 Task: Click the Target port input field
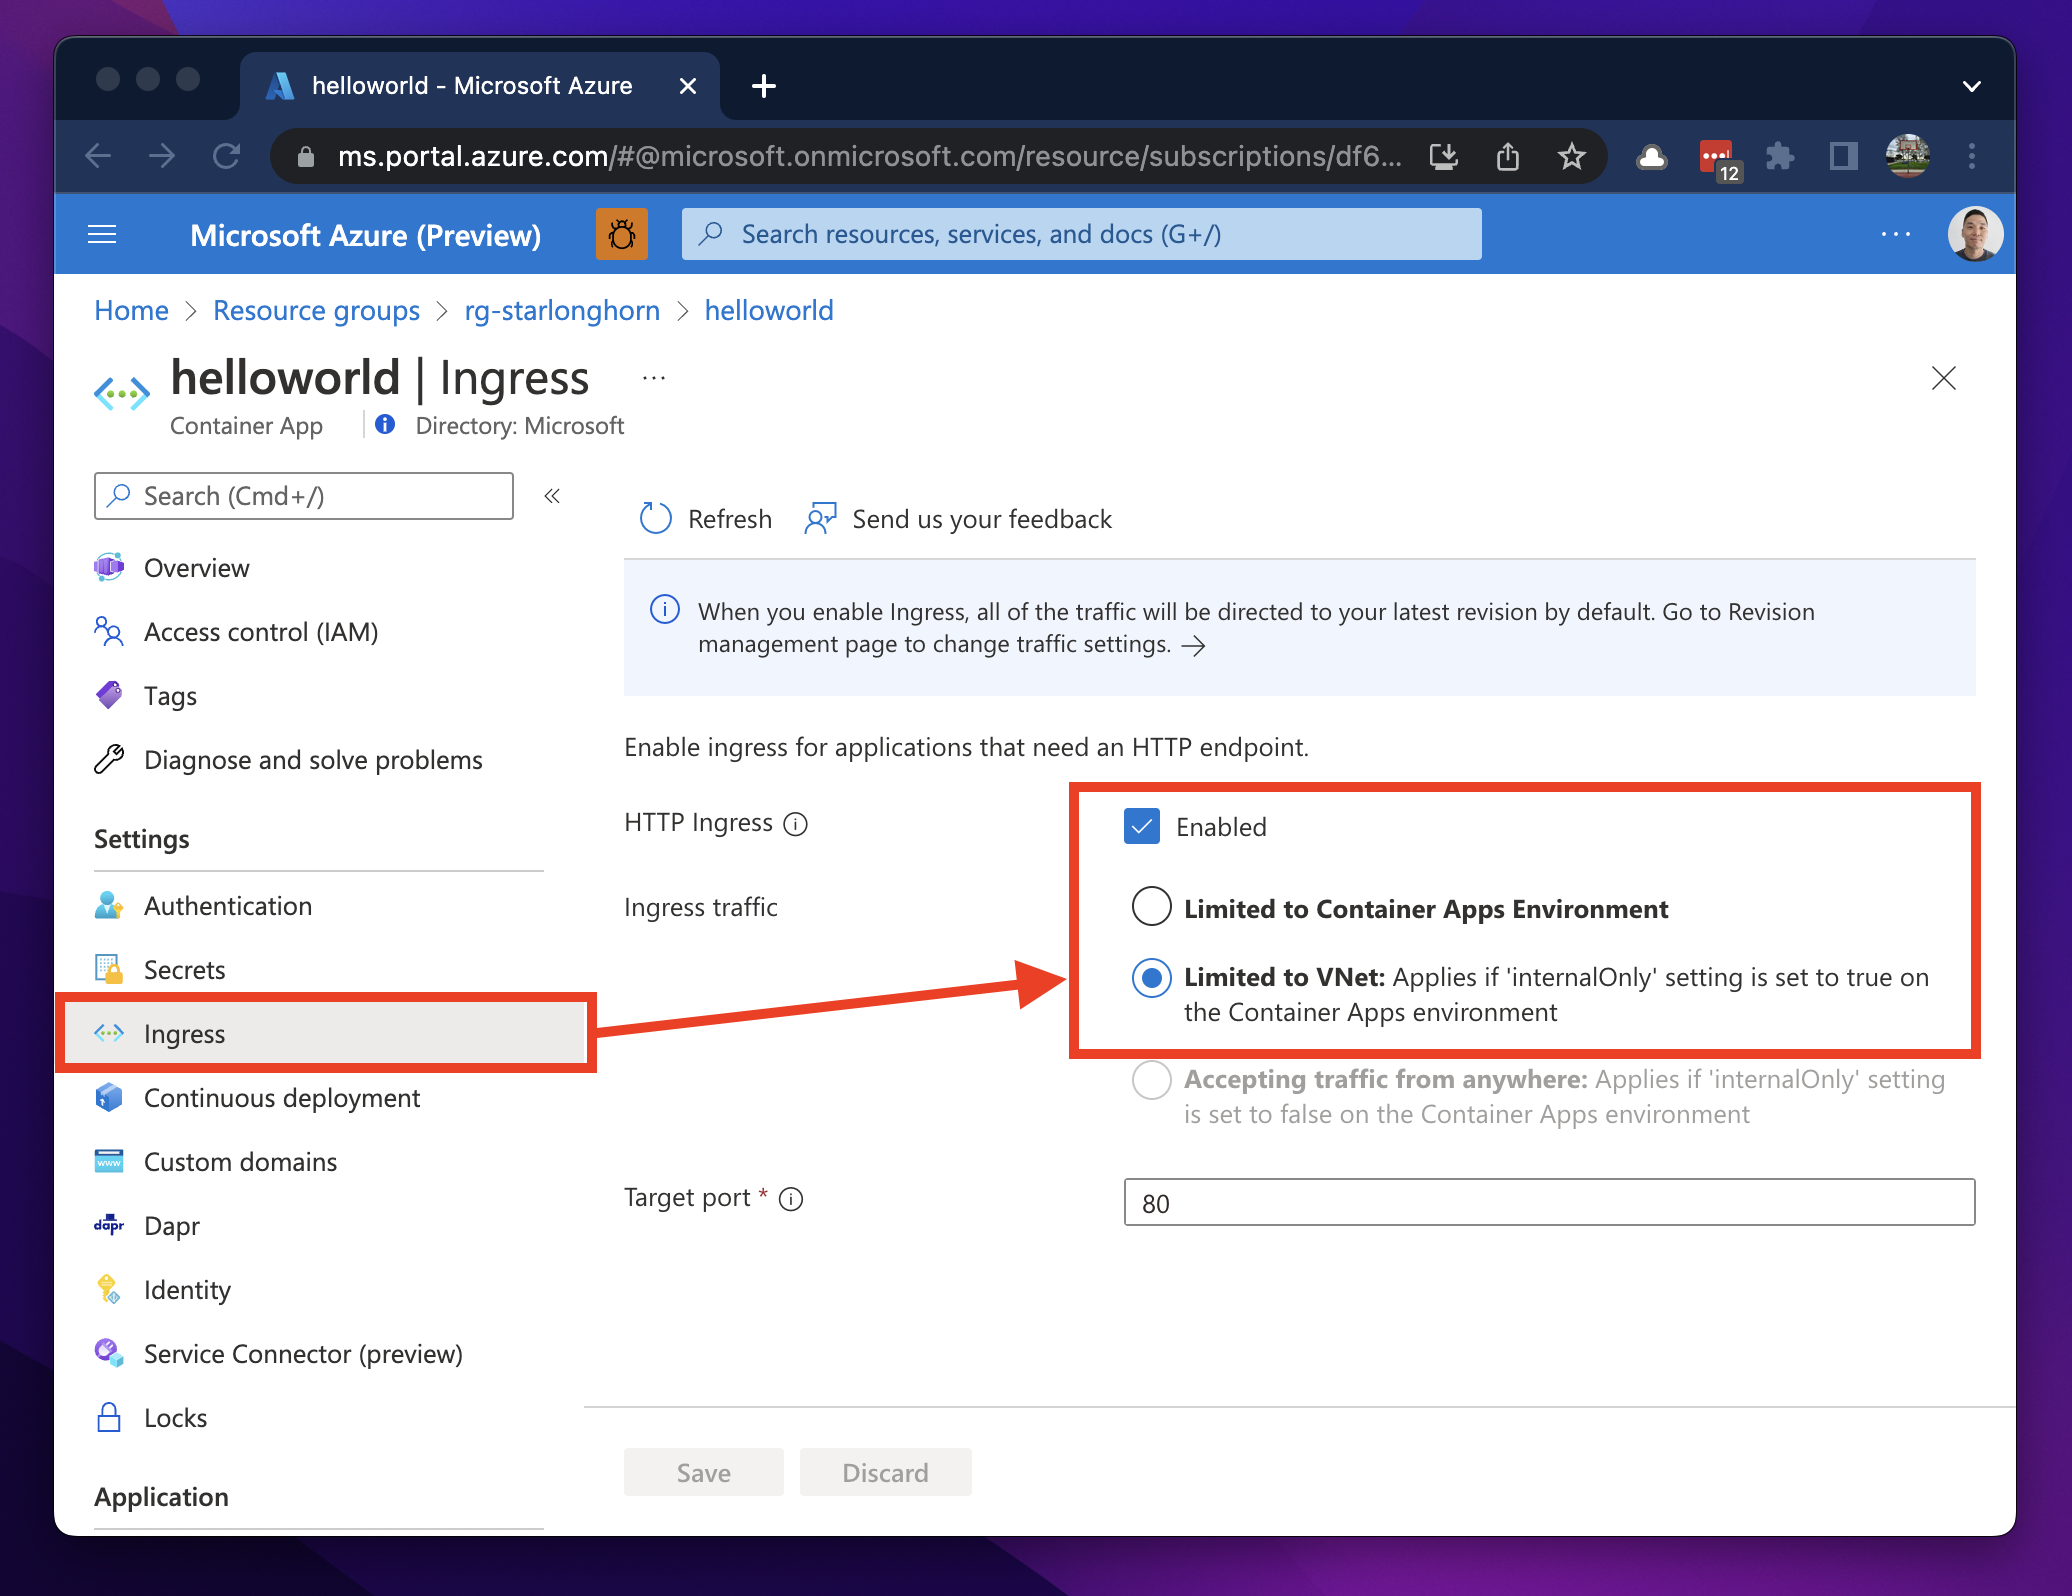[x=1548, y=1202]
